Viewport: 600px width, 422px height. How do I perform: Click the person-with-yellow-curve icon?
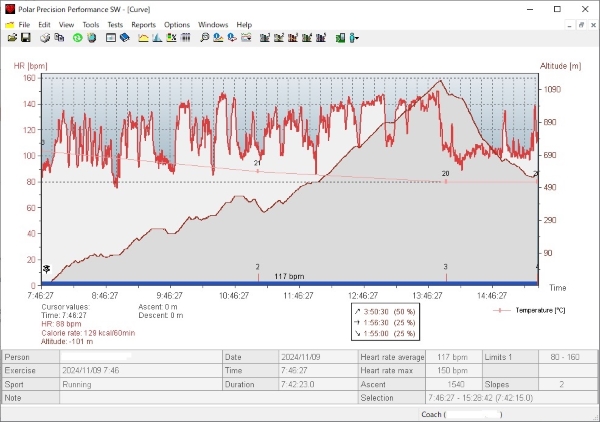point(218,37)
